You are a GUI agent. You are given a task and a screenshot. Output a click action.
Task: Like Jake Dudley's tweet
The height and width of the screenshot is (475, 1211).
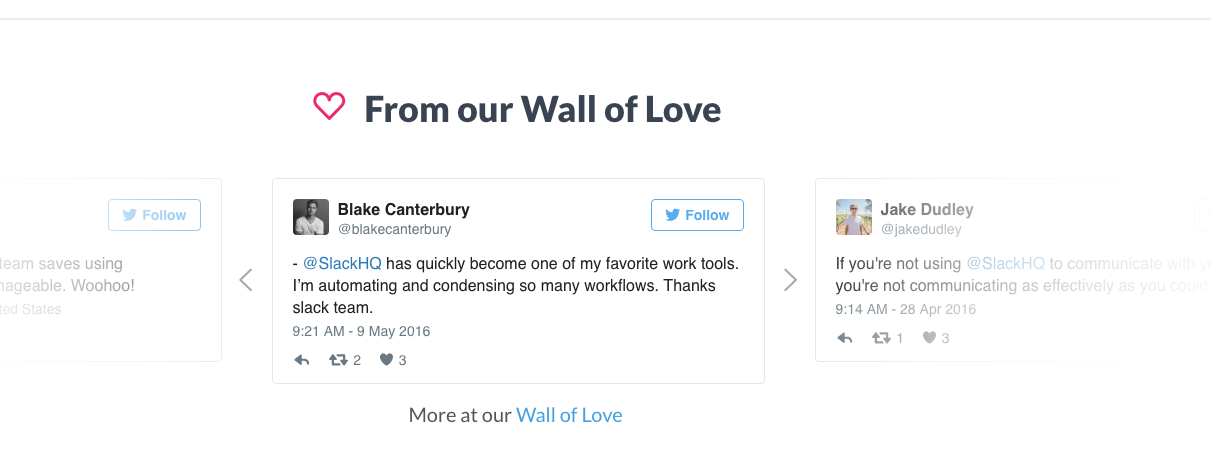coord(929,338)
